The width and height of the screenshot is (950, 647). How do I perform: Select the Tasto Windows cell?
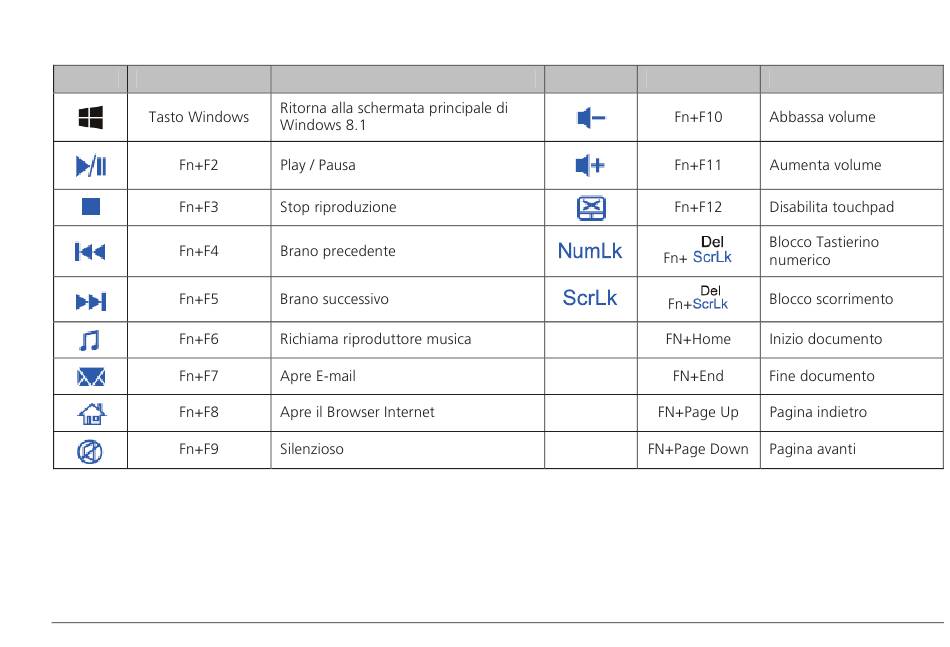199,117
